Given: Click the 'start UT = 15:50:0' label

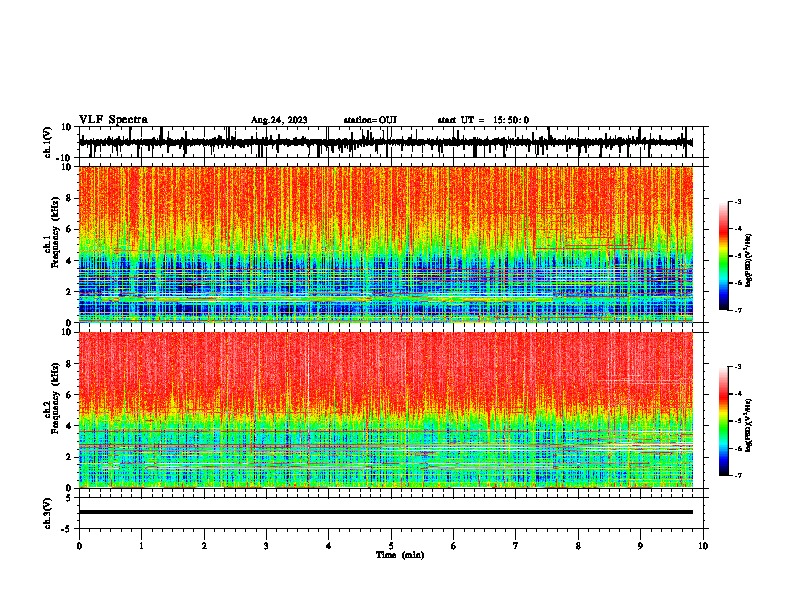Looking at the screenshot, I should (483, 120).
